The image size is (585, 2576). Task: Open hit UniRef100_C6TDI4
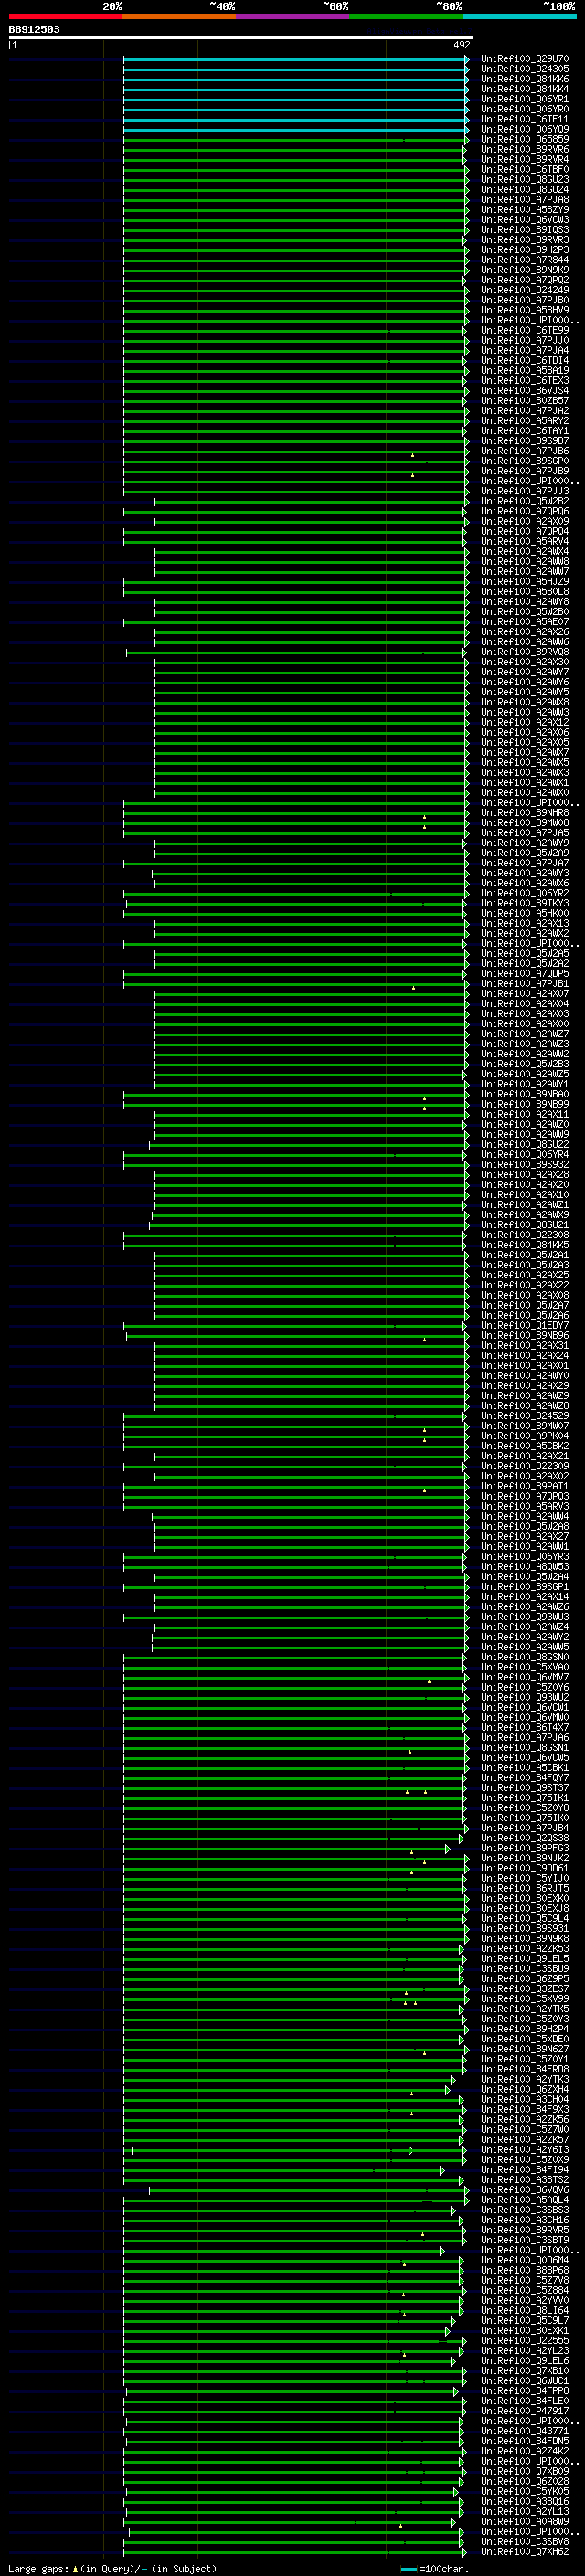point(524,360)
